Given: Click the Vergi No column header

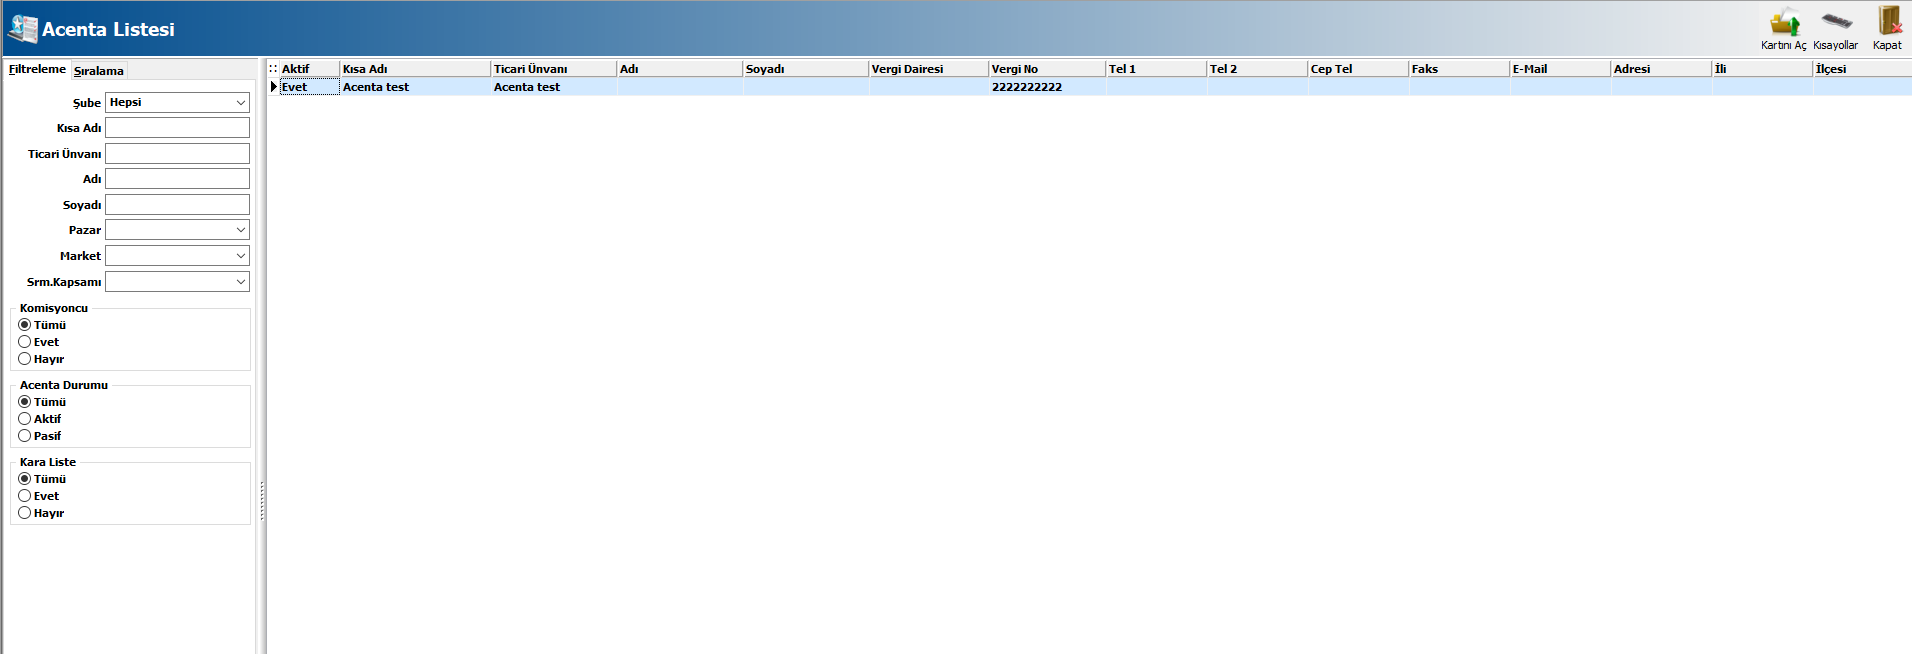Looking at the screenshot, I should (x=1047, y=69).
